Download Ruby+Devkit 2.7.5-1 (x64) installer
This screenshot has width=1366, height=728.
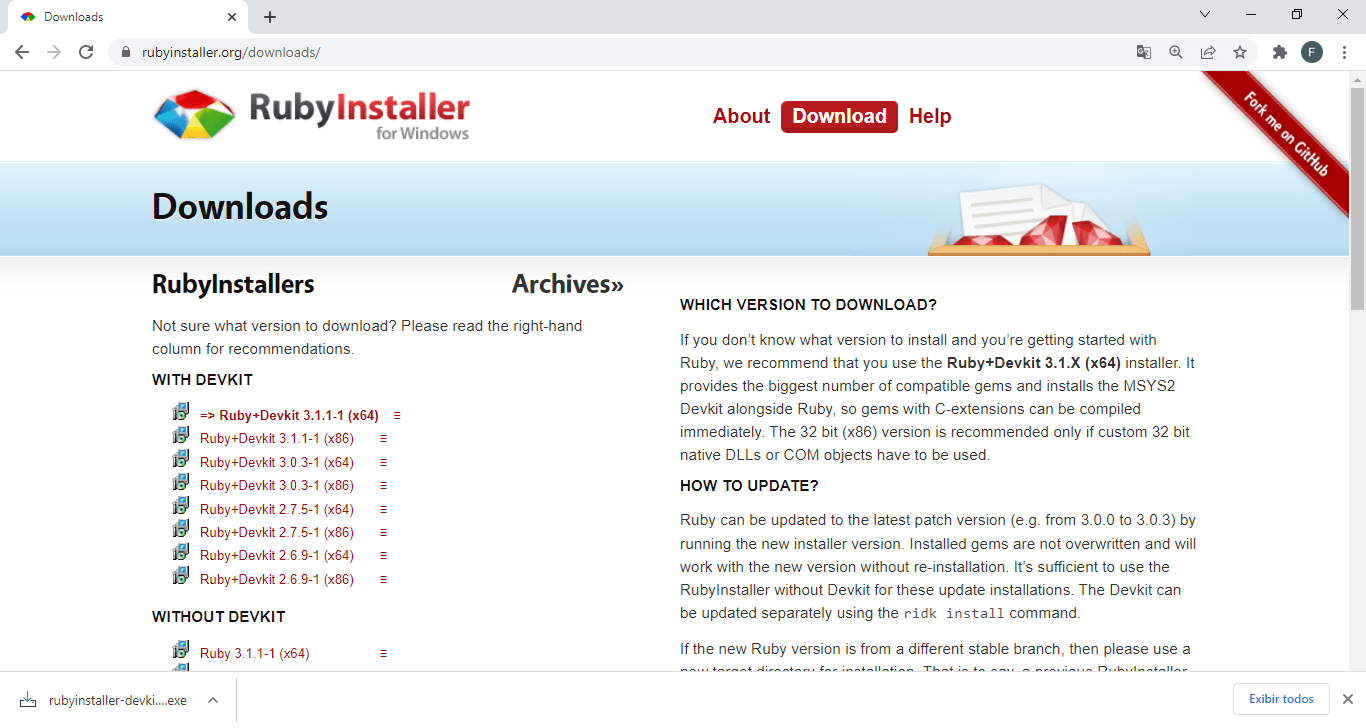click(x=277, y=509)
